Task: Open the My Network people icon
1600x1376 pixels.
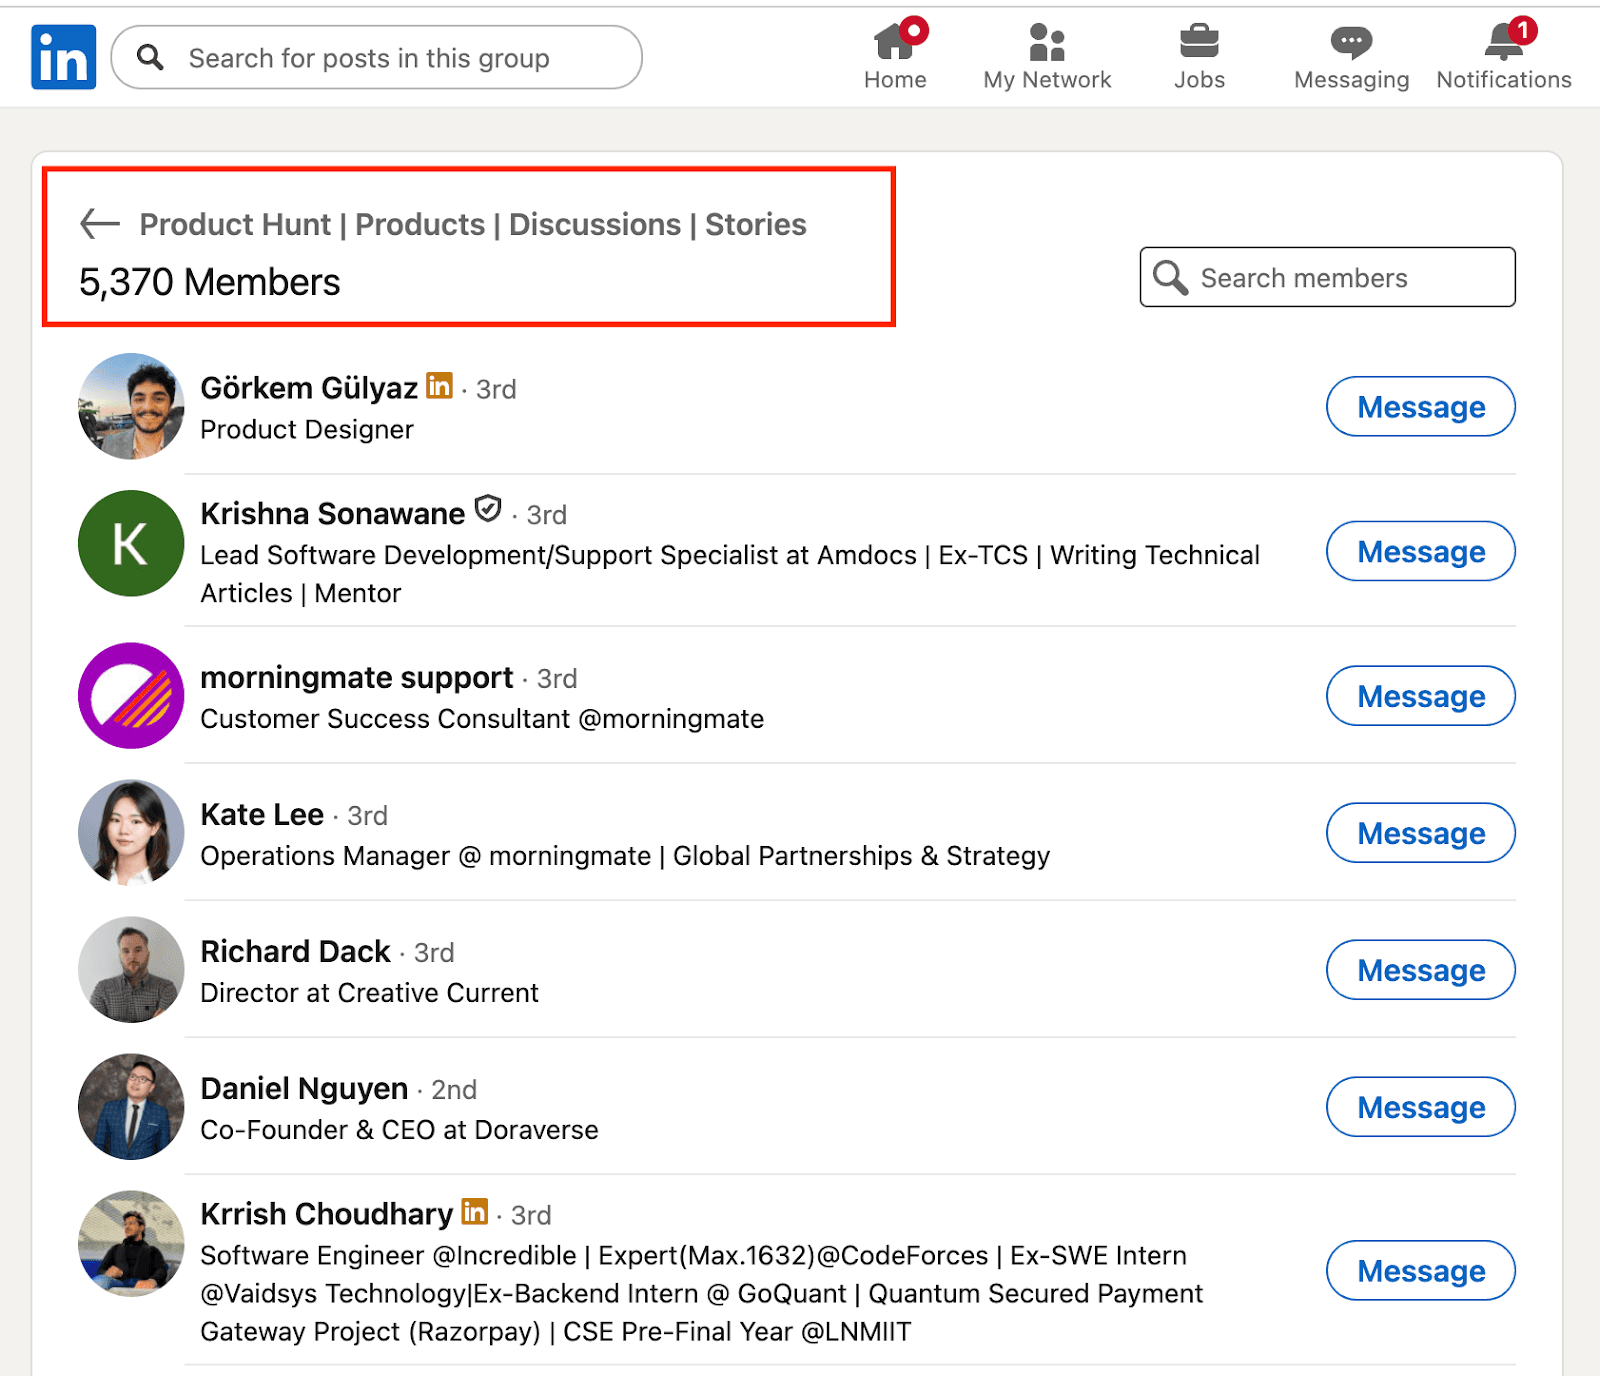Action: click(x=1047, y=42)
